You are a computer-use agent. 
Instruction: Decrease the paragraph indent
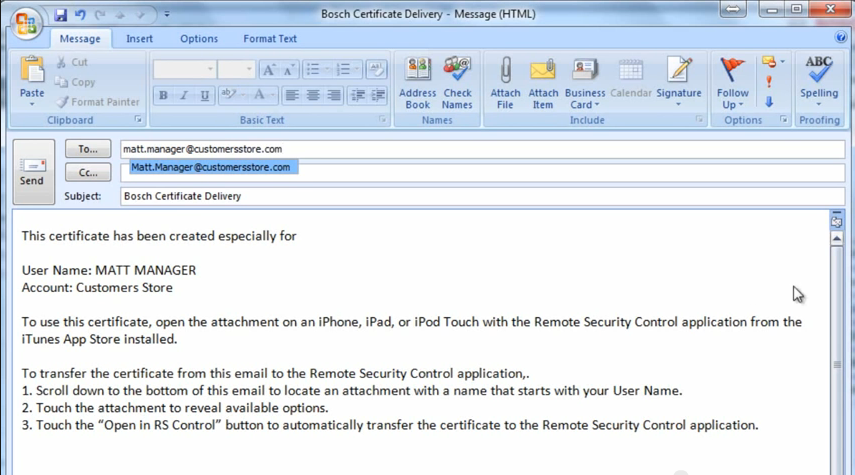[358, 95]
